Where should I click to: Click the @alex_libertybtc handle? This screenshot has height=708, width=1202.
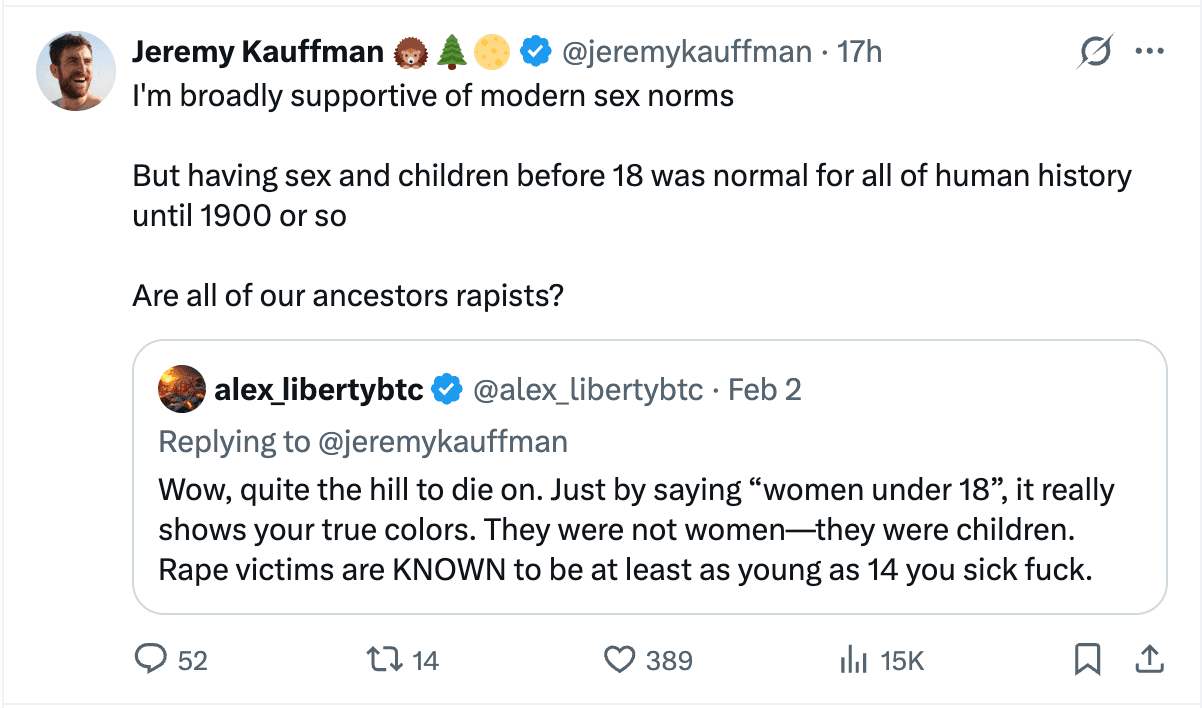588,389
